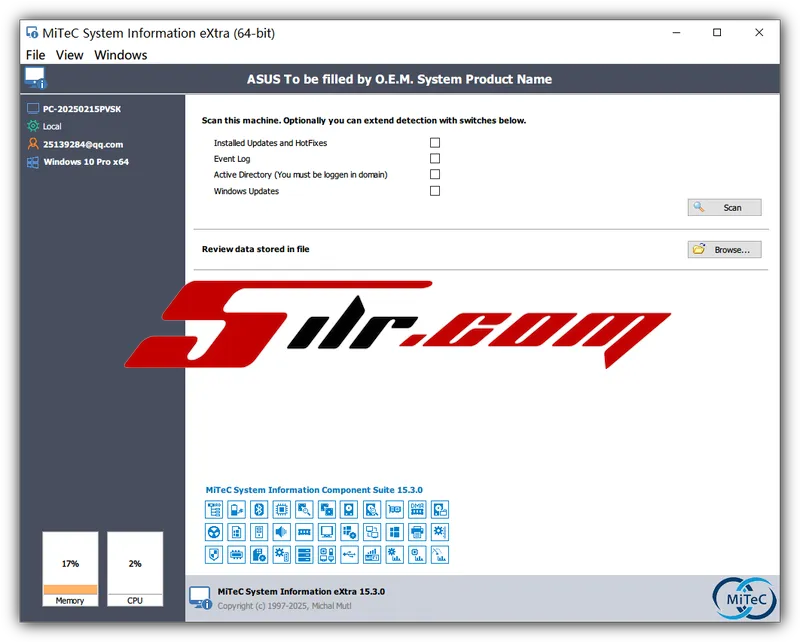Click the Memory usage gauge
Screen dimensions: 800x642
(70, 569)
